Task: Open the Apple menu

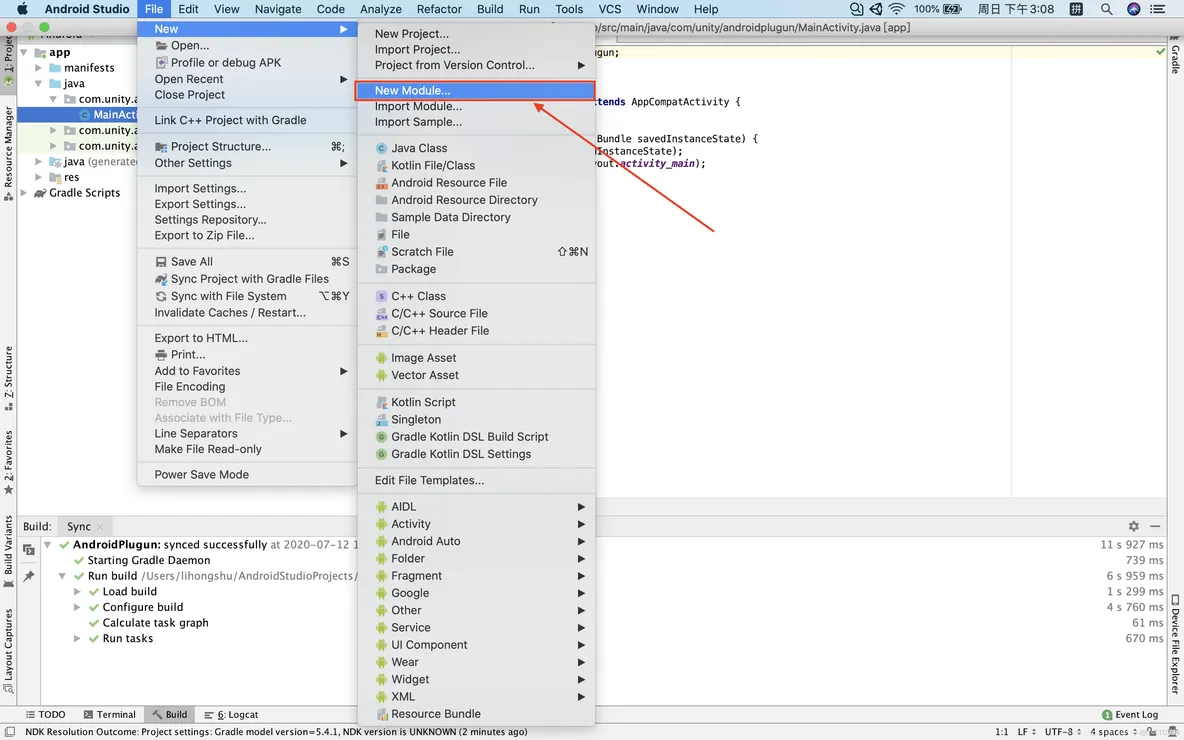Action: coord(22,9)
